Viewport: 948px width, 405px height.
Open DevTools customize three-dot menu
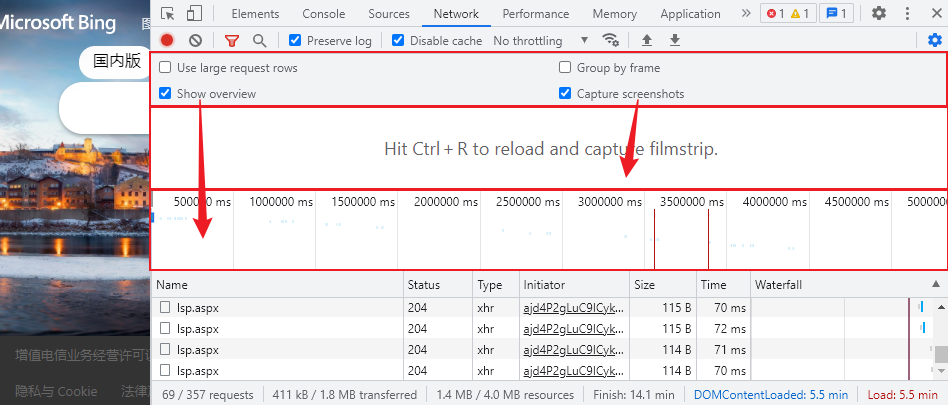pos(908,13)
